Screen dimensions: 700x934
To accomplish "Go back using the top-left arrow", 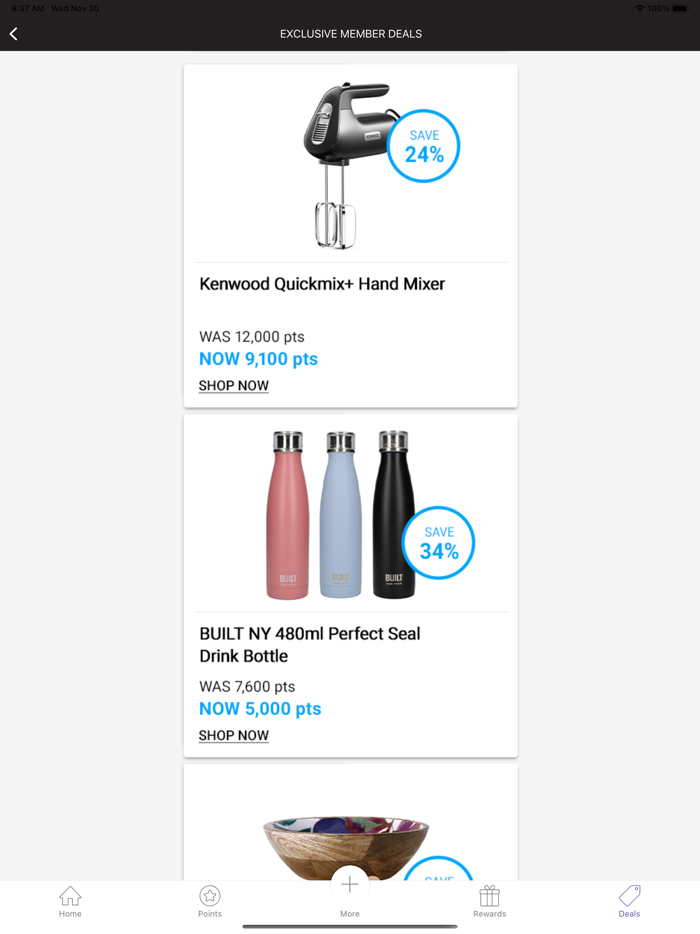I will pyautogui.click(x=14, y=33).
